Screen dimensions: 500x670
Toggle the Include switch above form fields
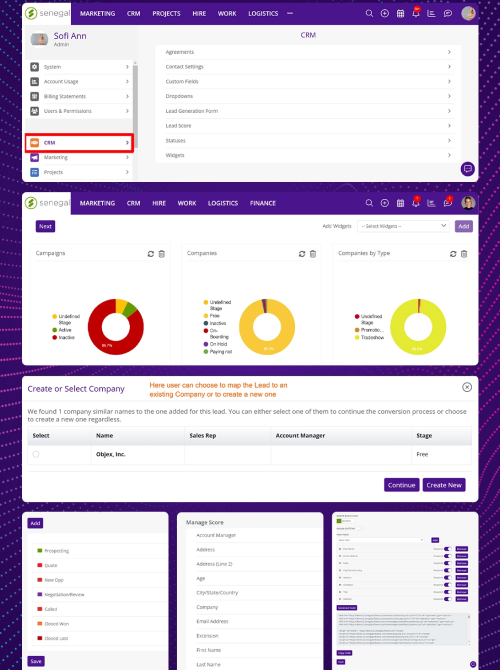359,529
